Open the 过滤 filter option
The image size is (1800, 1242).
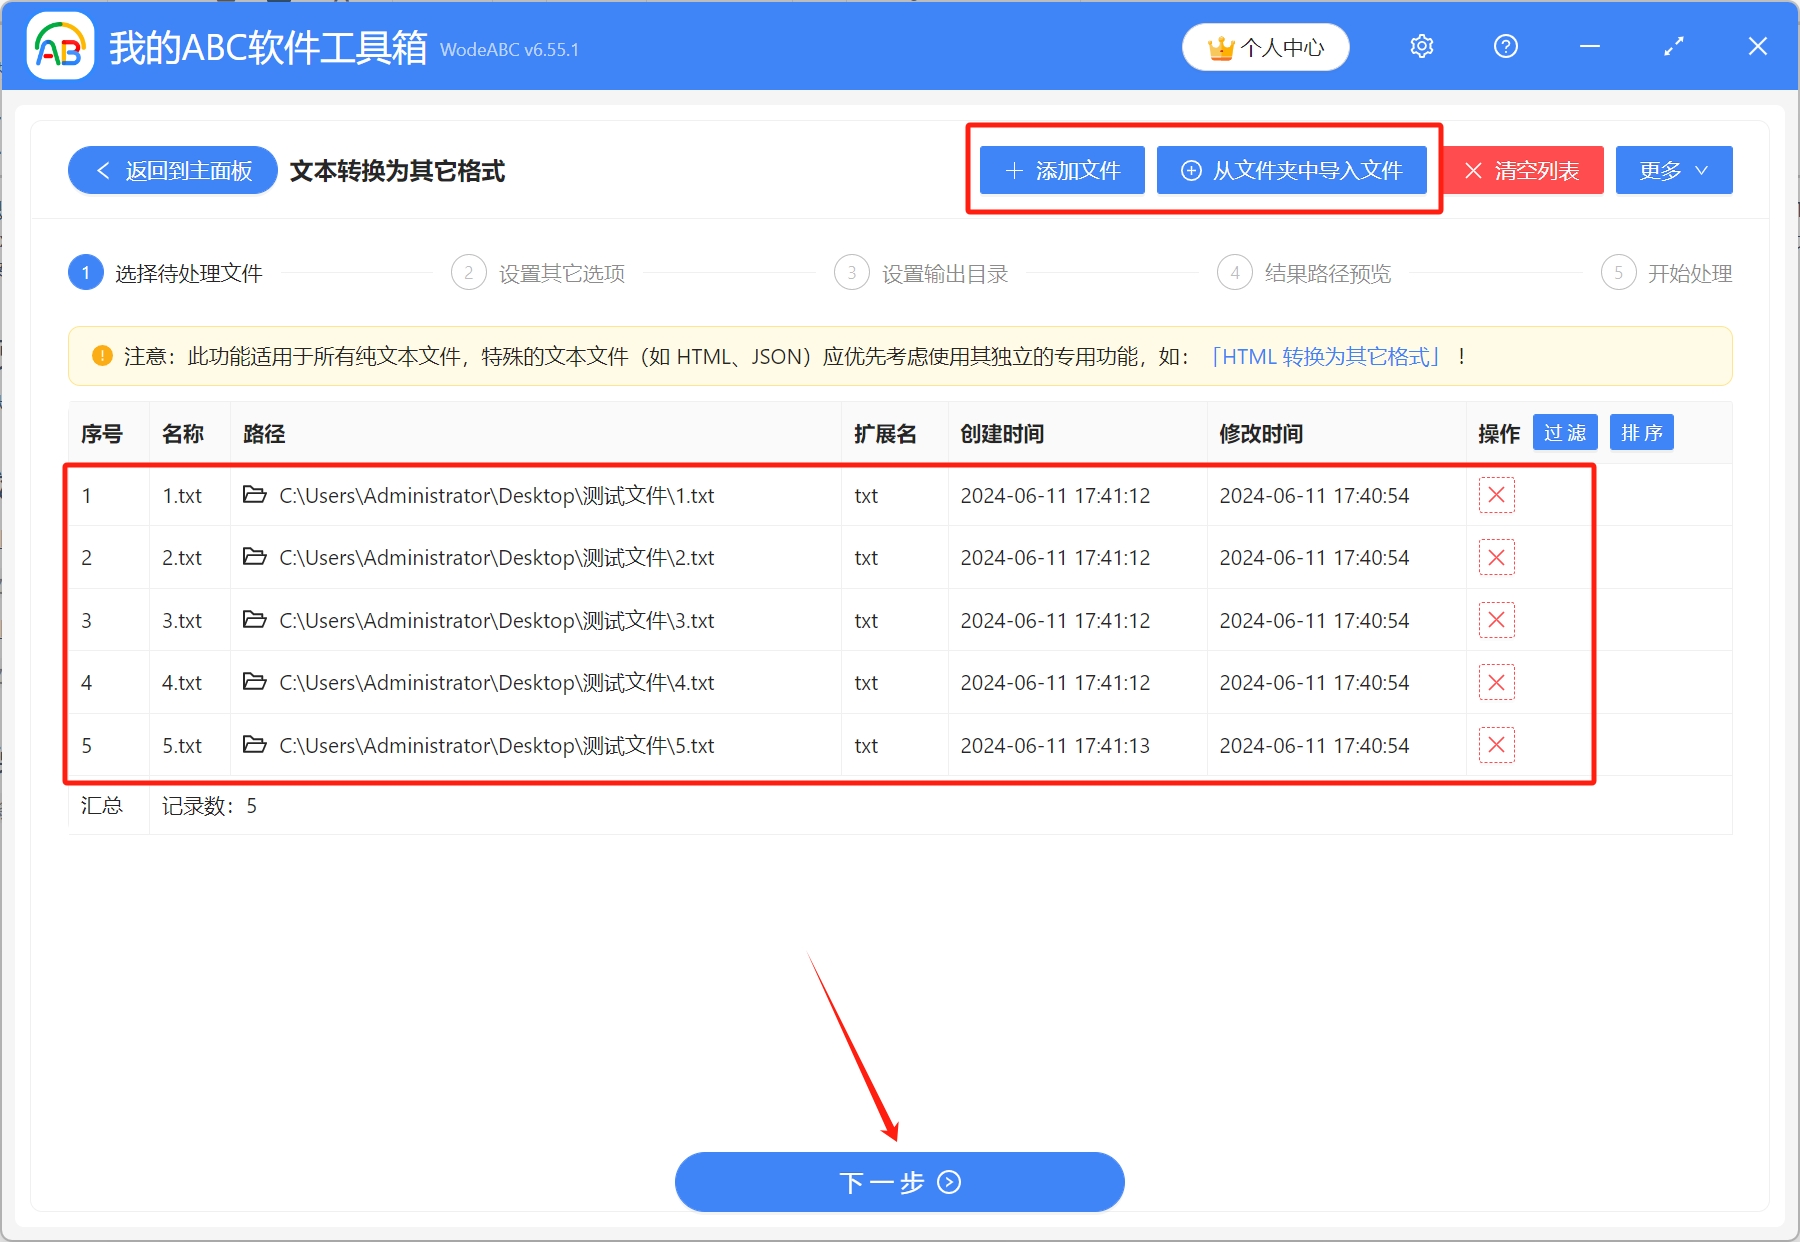[1564, 432]
